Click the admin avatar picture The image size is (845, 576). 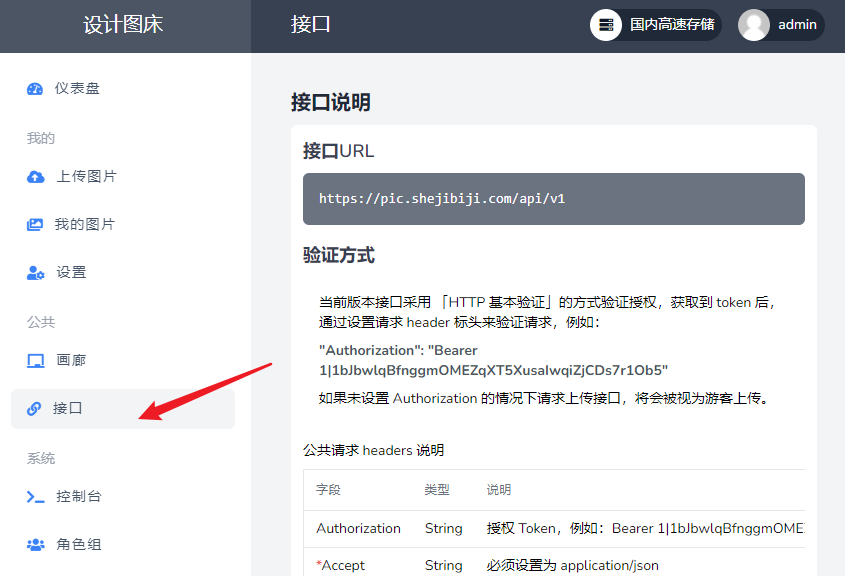pos(754,25)
